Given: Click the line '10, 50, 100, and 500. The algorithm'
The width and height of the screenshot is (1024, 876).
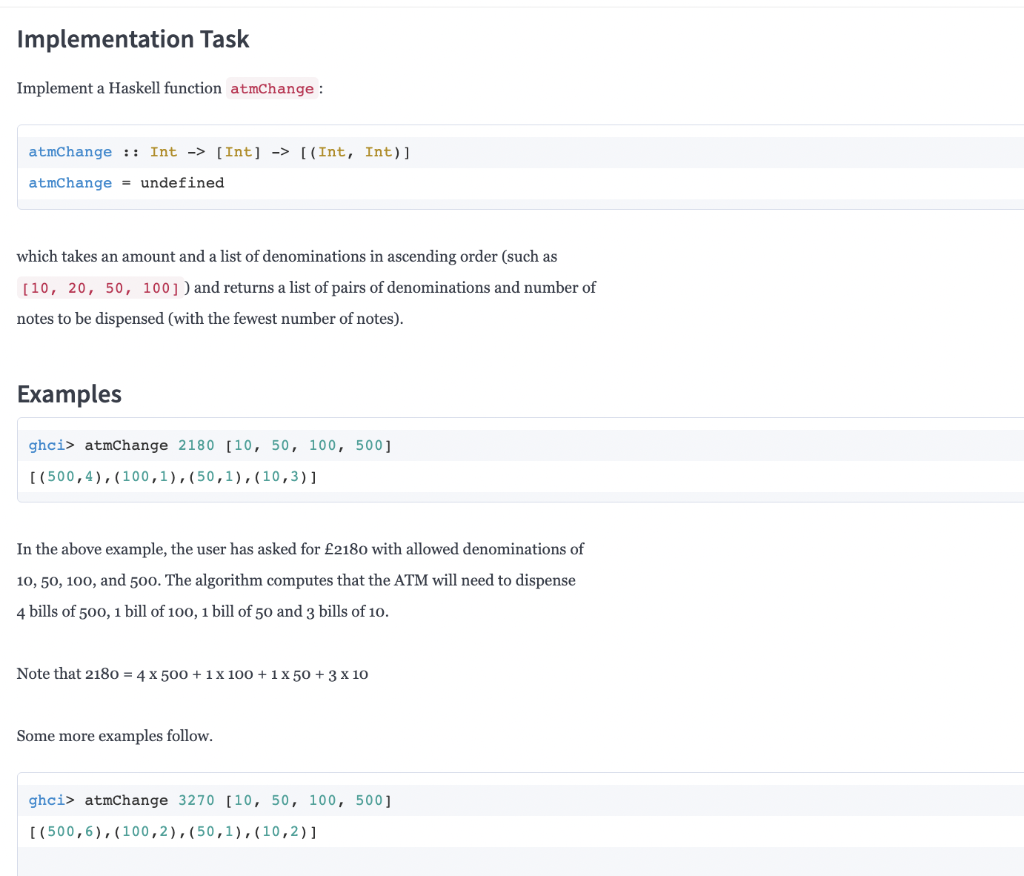Looking at the screenshot, I should pos(296,581).
